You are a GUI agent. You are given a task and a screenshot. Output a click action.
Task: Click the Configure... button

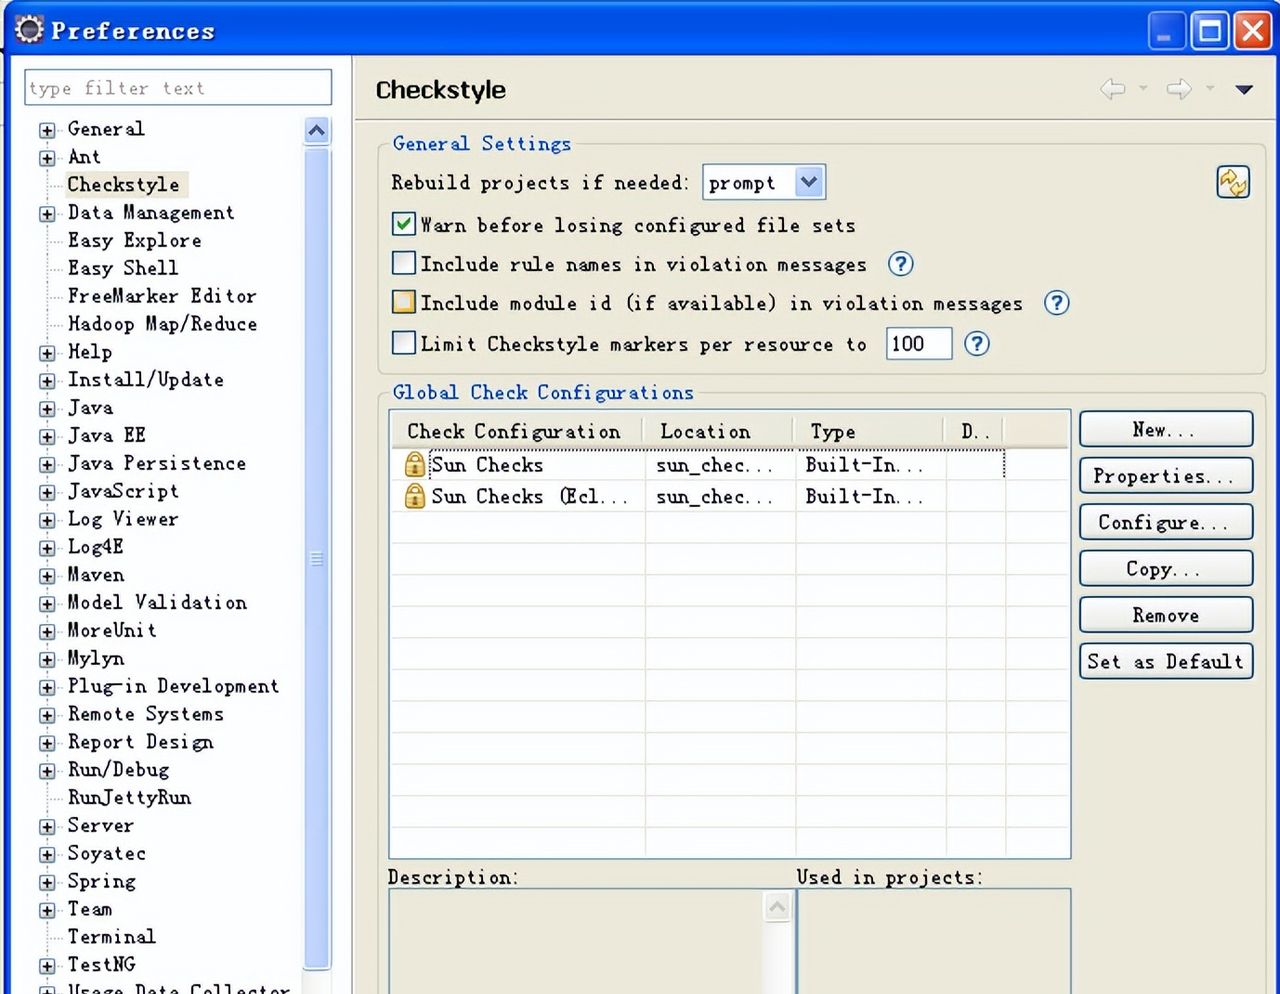pyautogui.click(x=1166, y=522)
